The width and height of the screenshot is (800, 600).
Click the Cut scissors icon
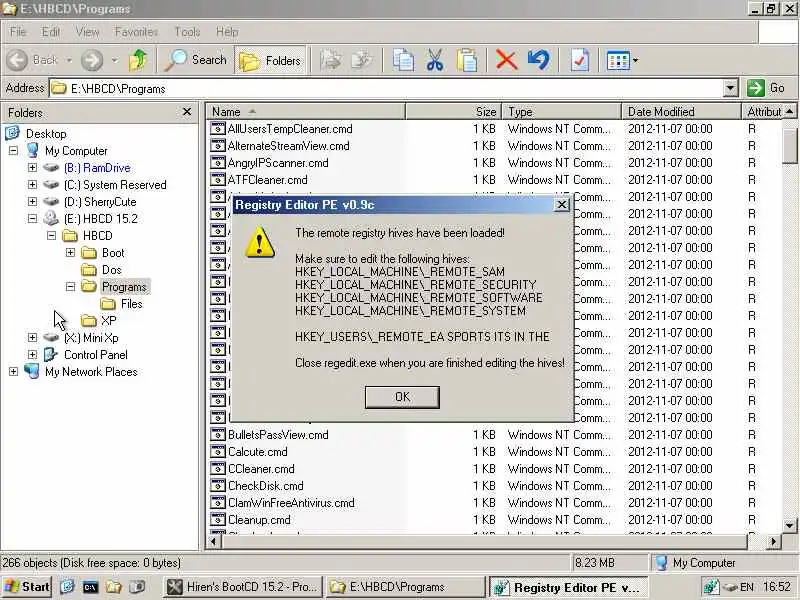pyautogui.click(x=435, y=60)
